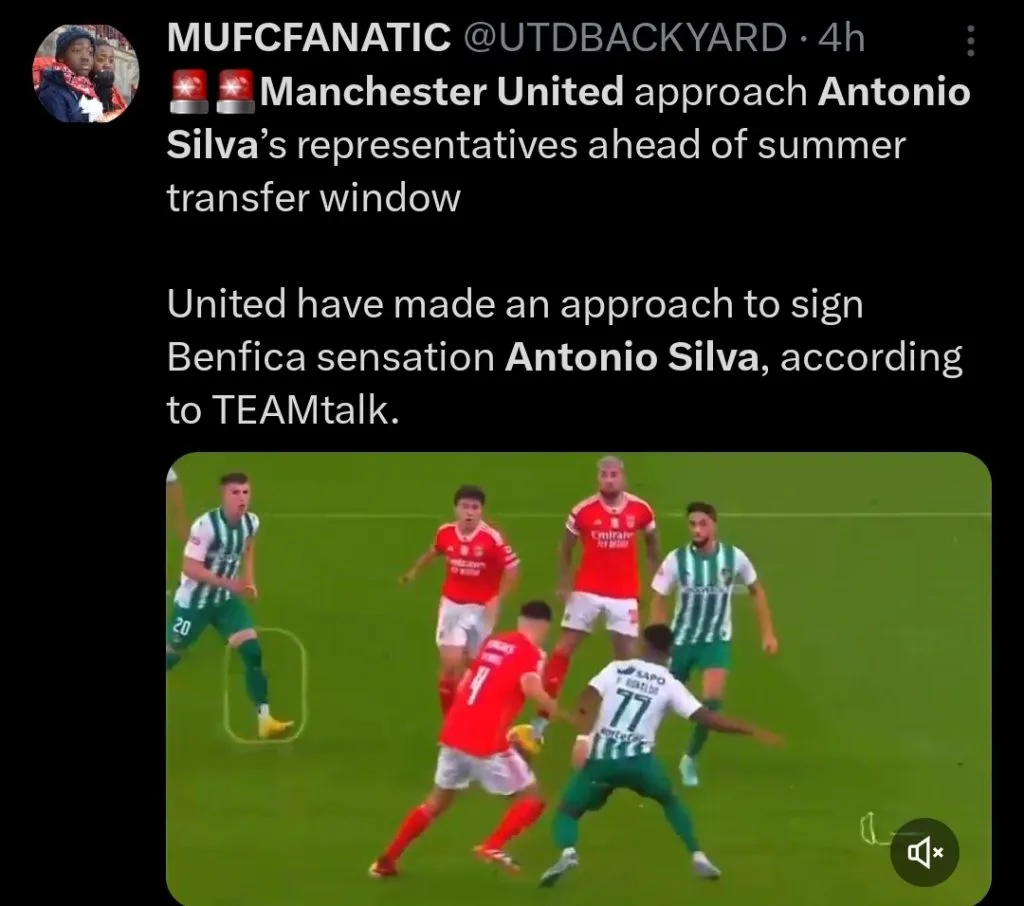Unmute the video with the speaker icon
The image size is (1024, 906).
pos(925,852)
